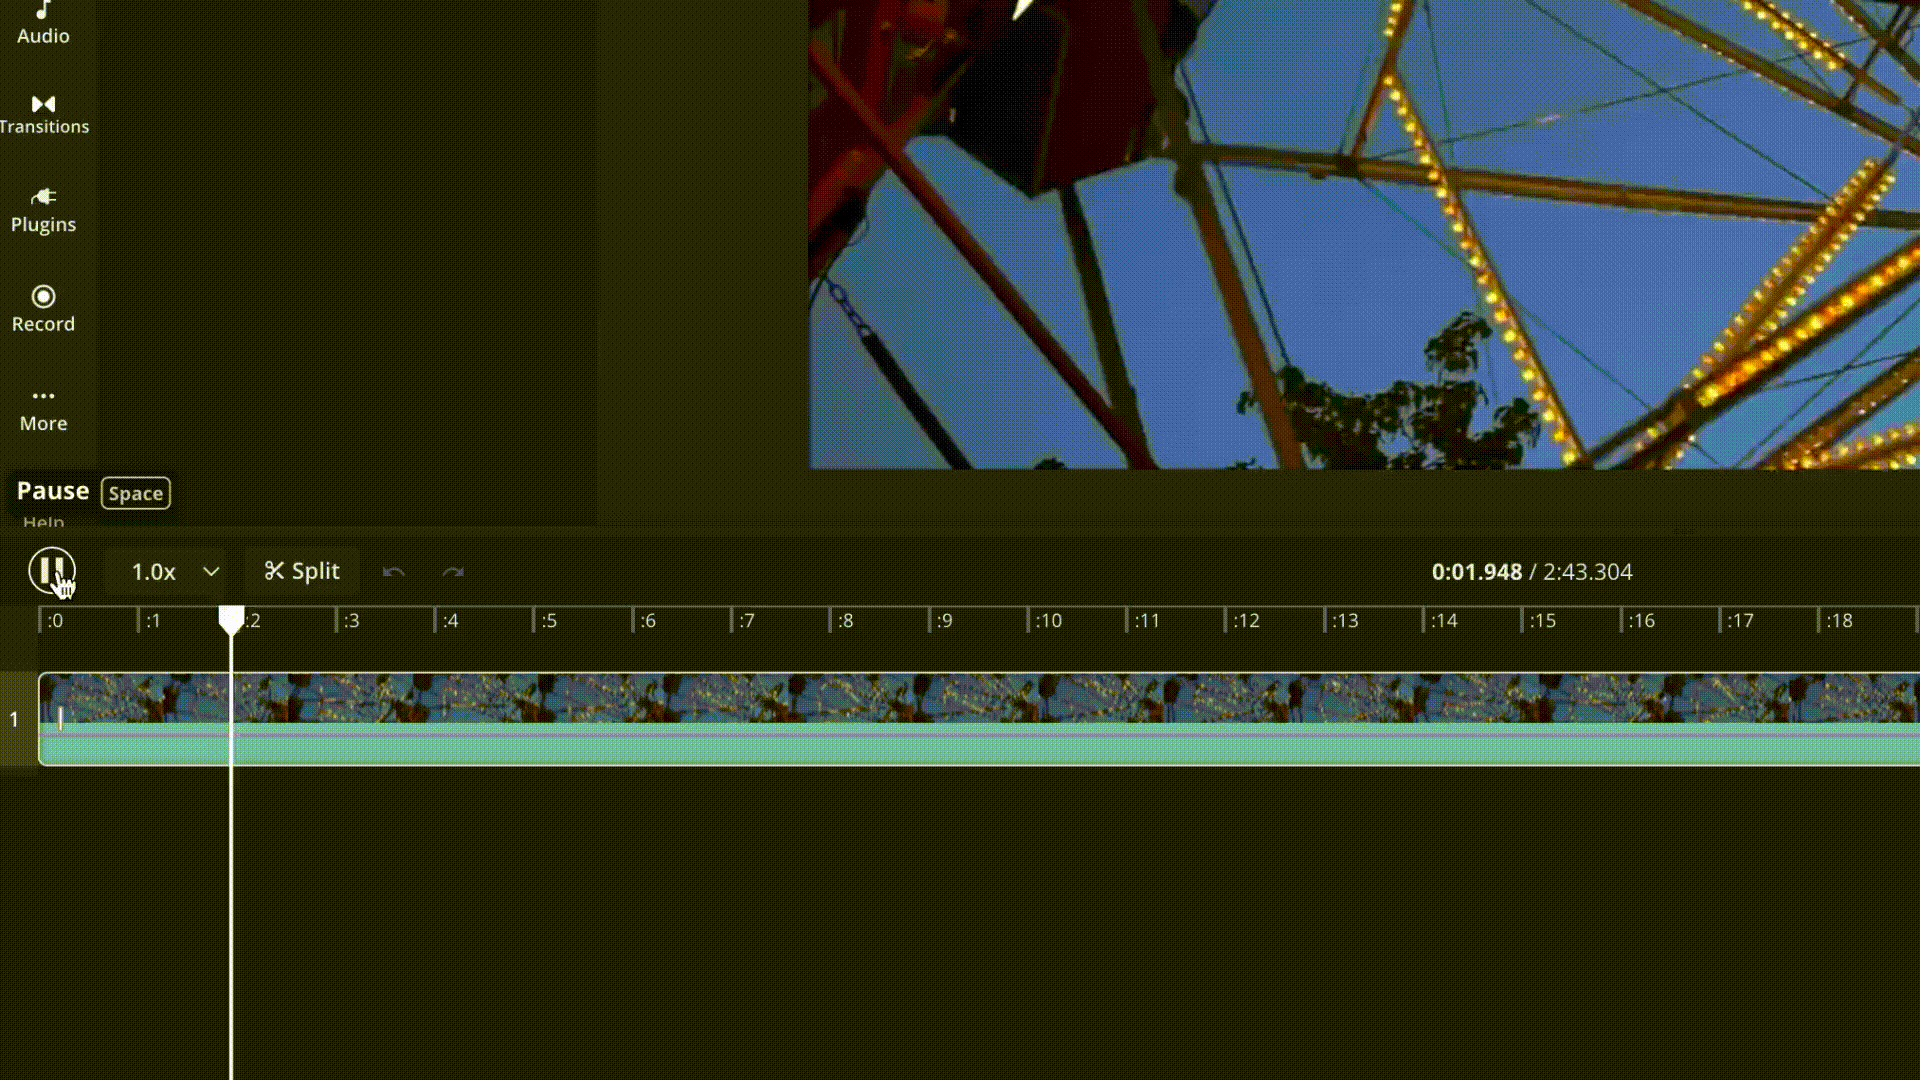
Task: Click the :5 mark on timeline ruler
Action: 548,621
